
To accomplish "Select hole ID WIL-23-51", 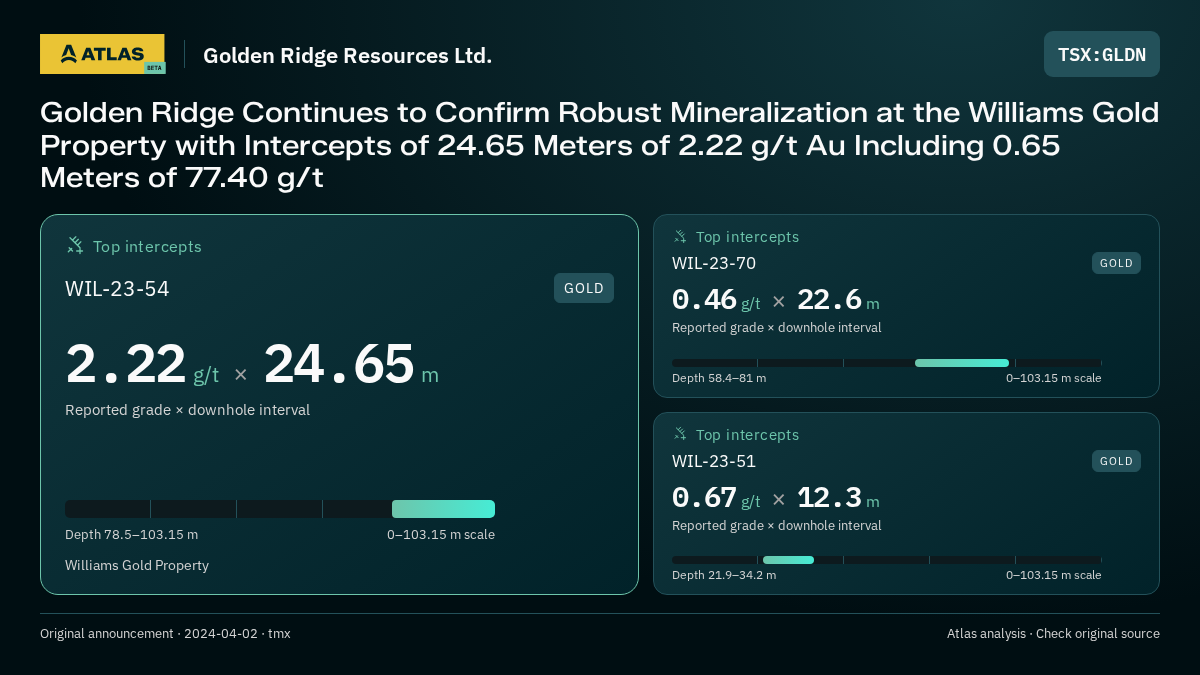I will [714, 461].
